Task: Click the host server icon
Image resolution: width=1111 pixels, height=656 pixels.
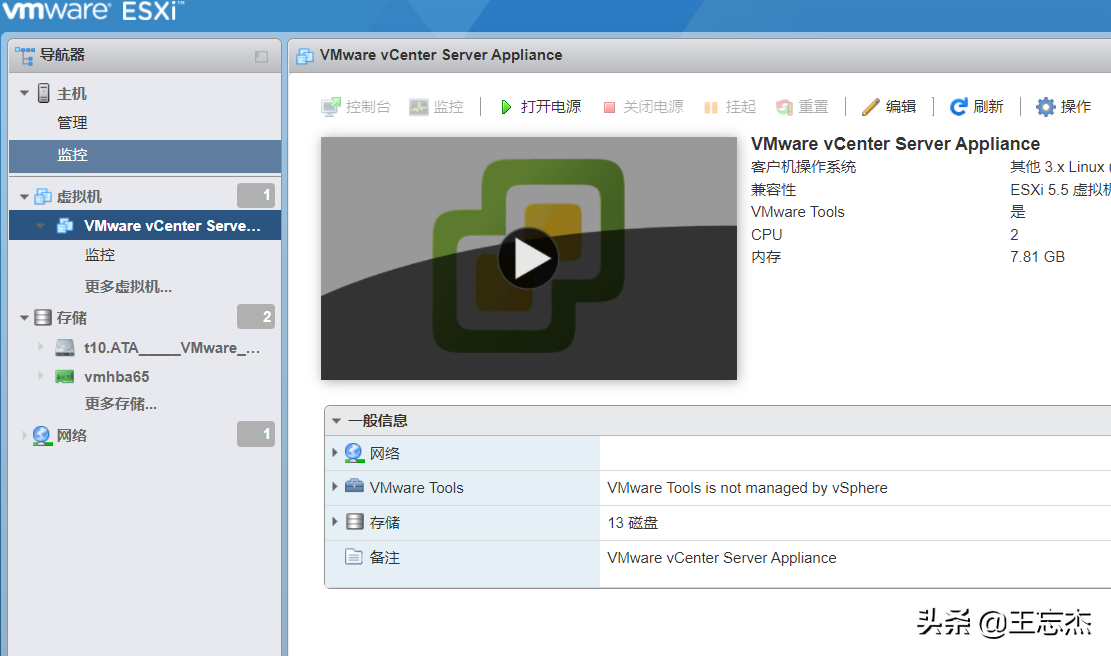Action: (44, 93)
